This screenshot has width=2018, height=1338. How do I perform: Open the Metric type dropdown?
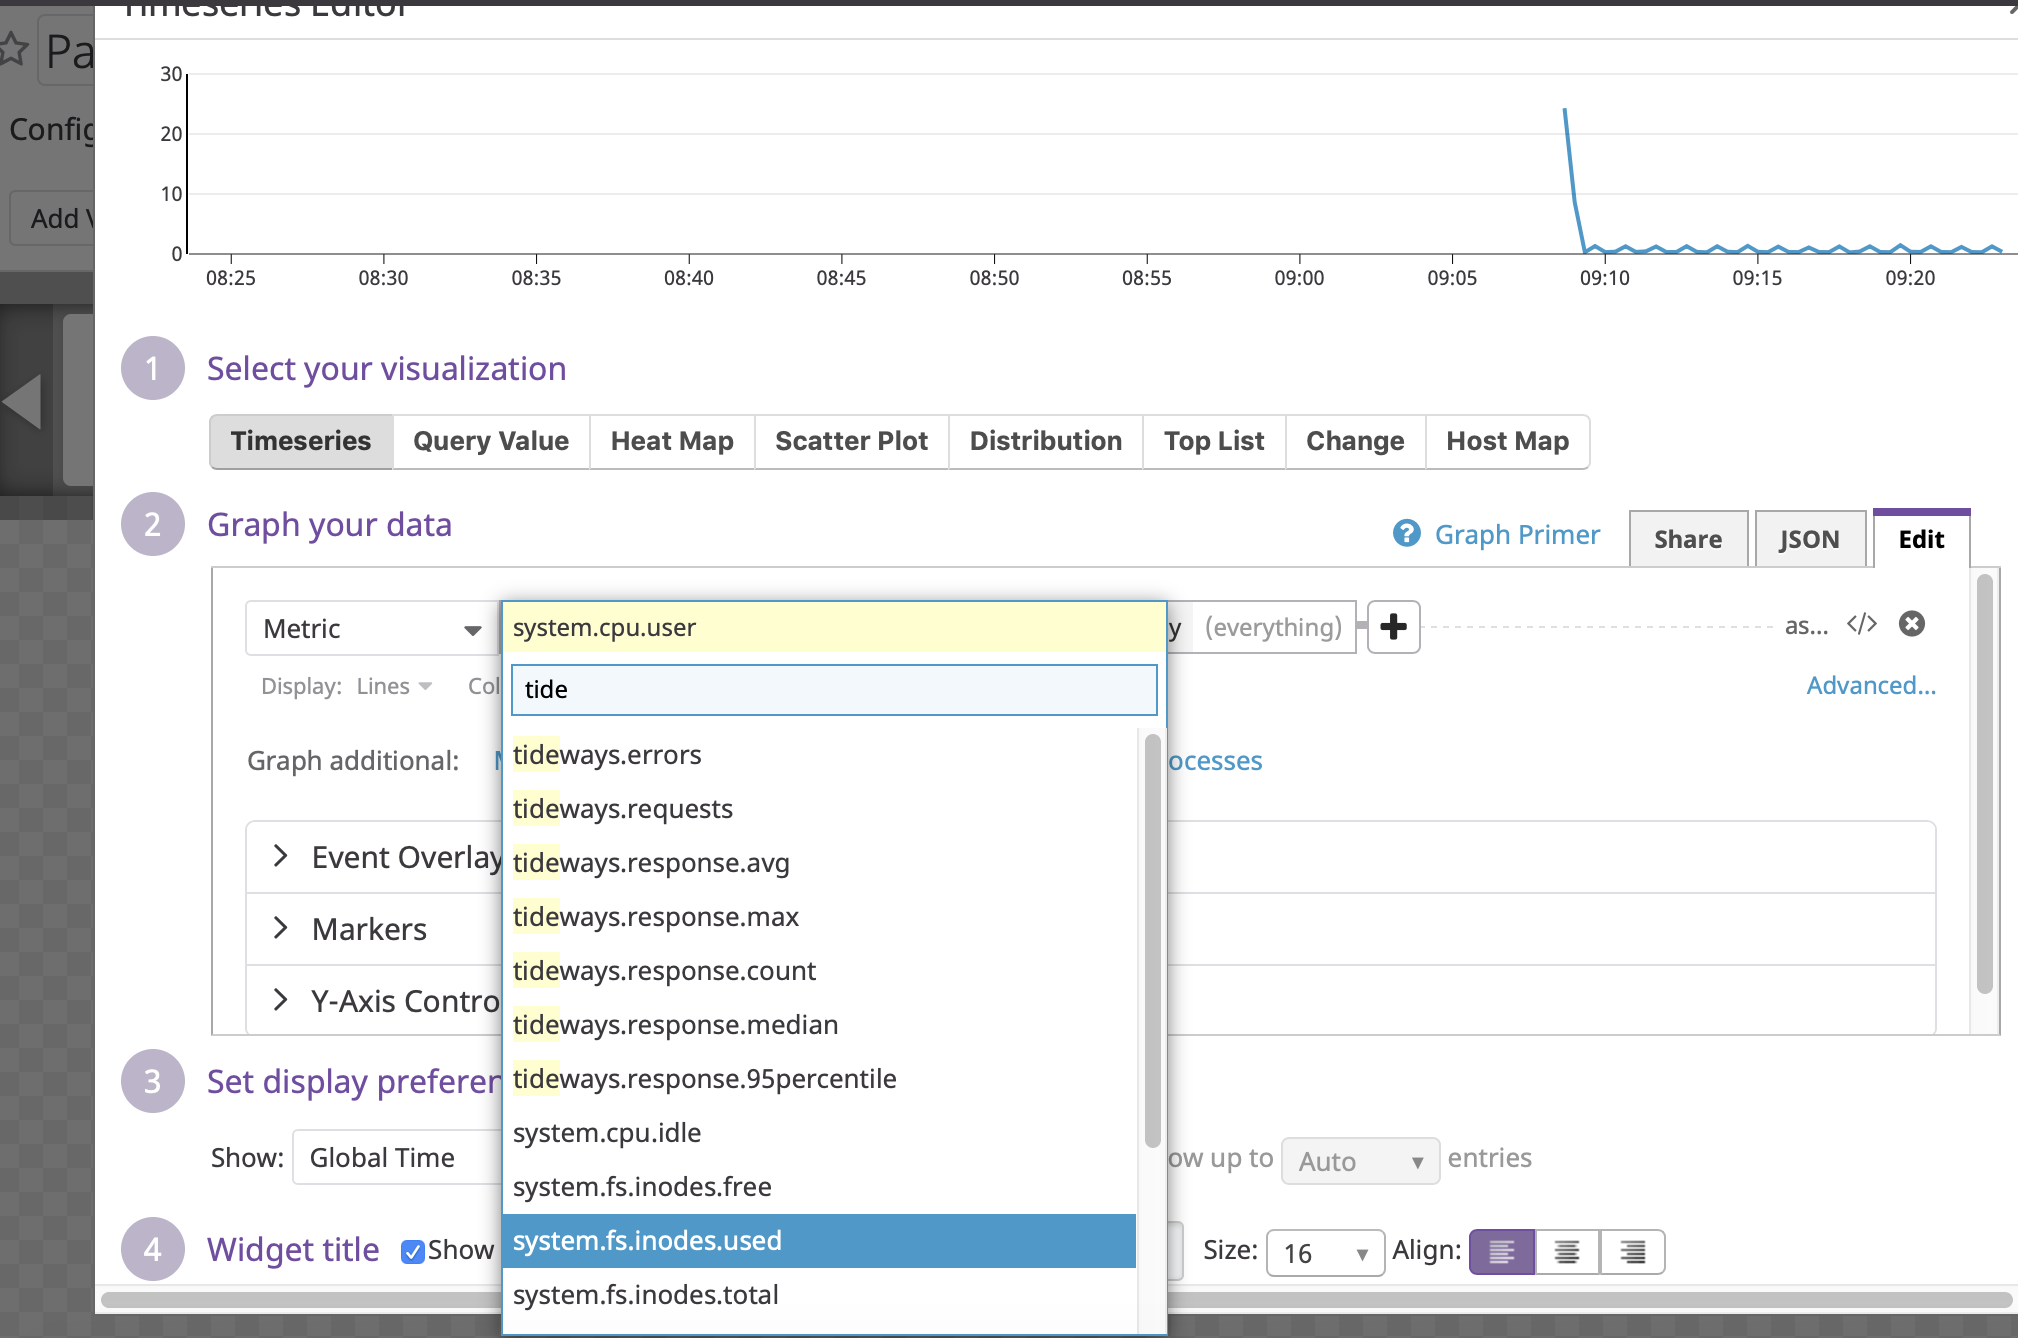(x=371, y=628)
